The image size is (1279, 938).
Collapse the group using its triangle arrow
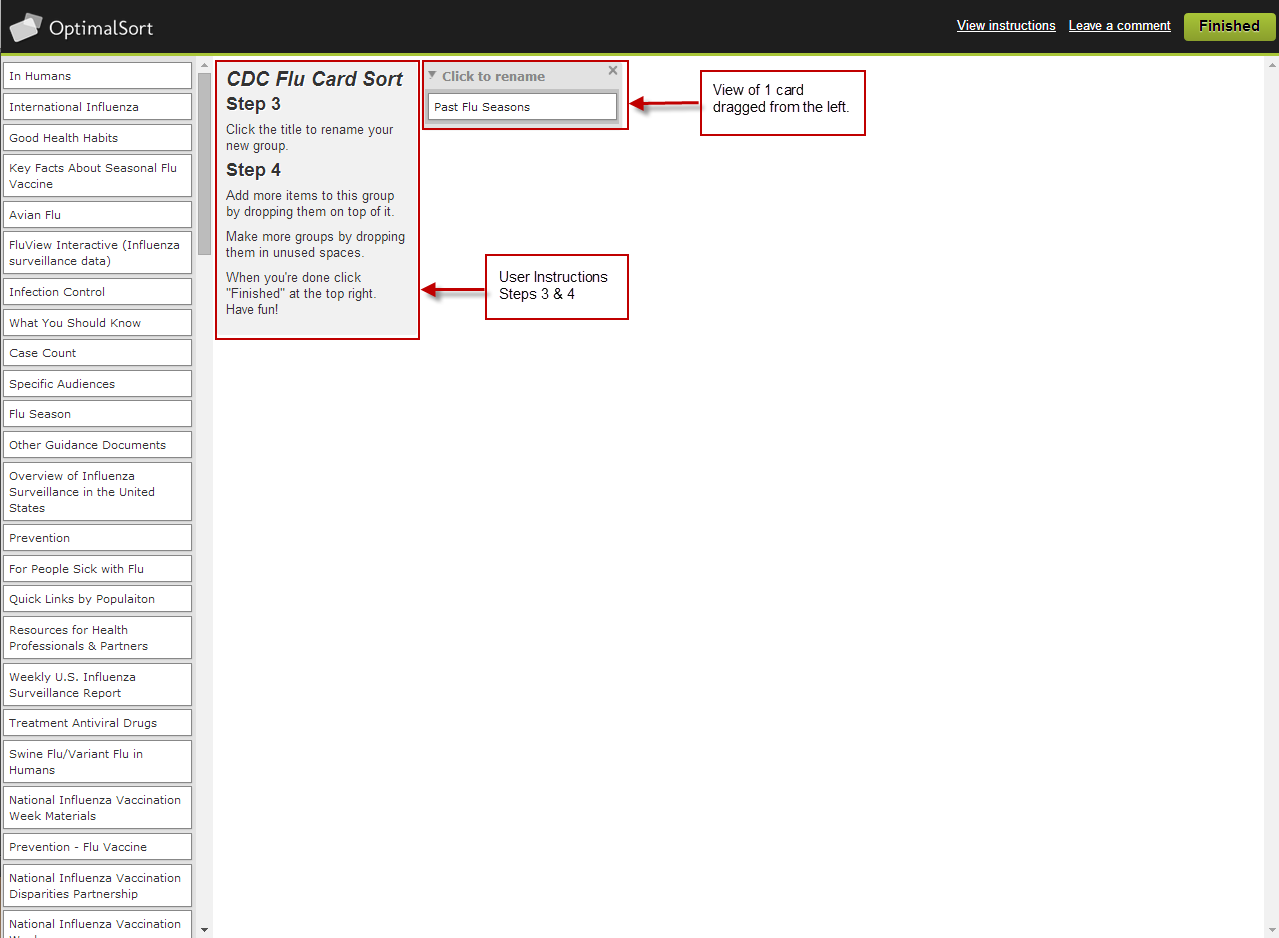coord(432,75)
